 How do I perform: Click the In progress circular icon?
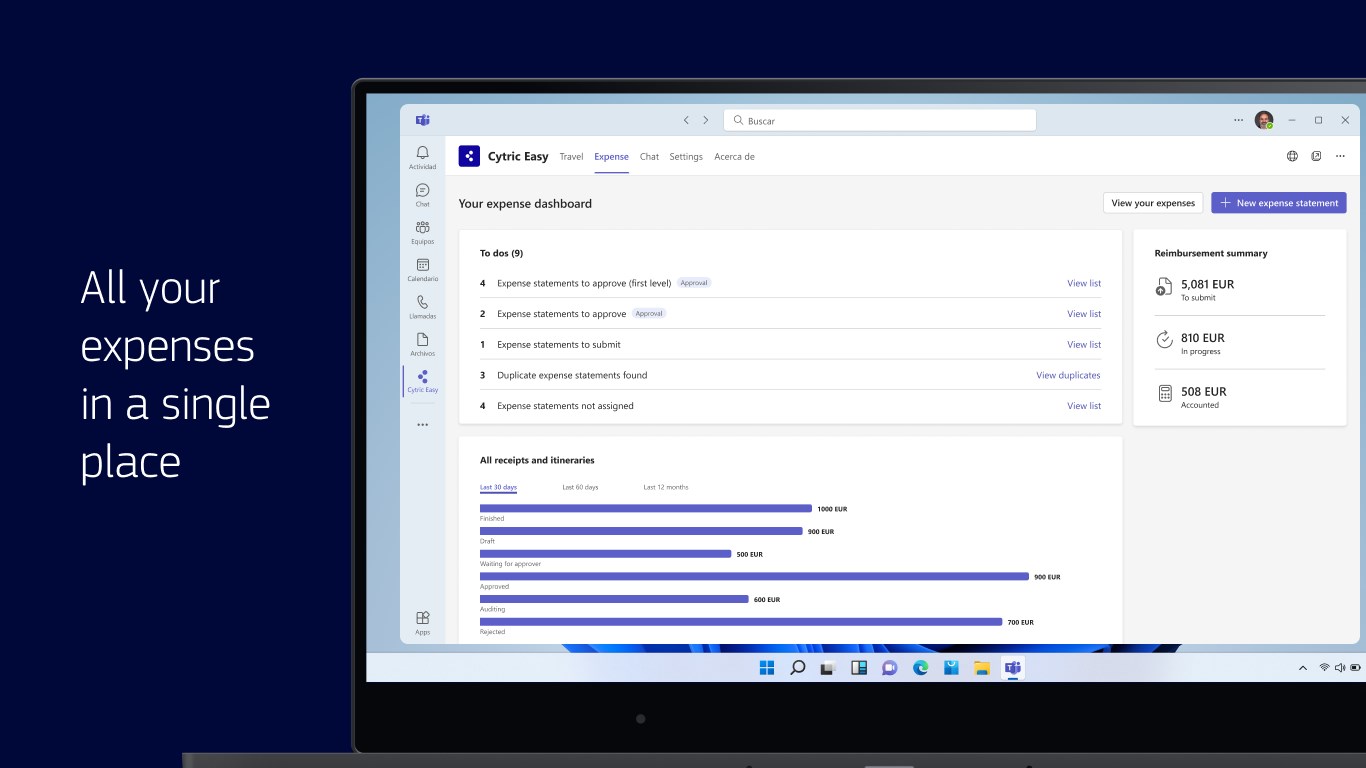coord(1164,340)
